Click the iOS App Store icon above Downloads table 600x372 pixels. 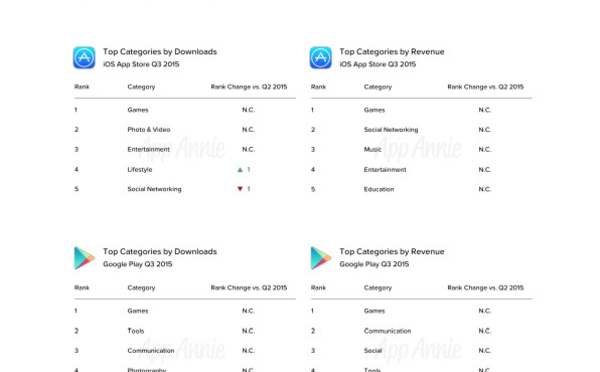coord(84,58)
